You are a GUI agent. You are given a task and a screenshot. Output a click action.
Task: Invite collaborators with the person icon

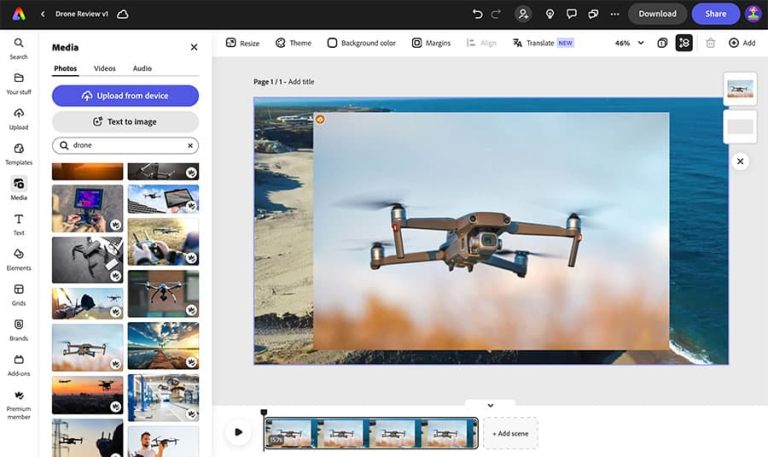pyautogui.click(x=523, y=14)
